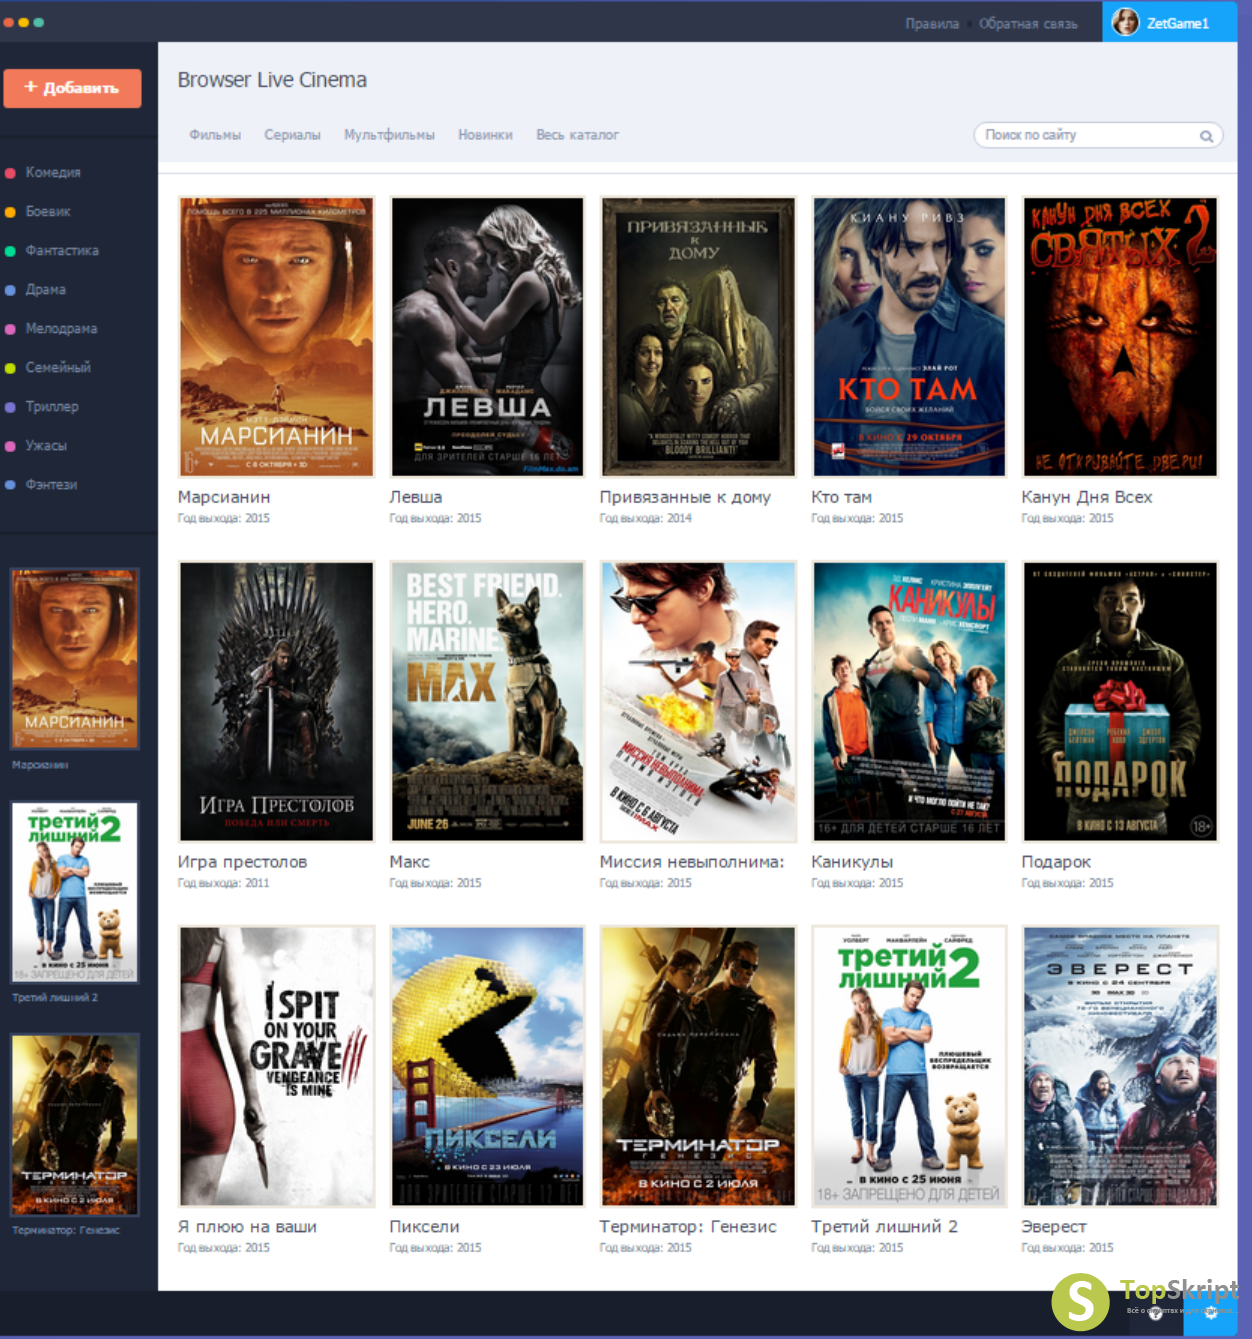Select the Комедия genre
The width and height of the screenshot is (1252, 1339).
click(x=53, y=172)
